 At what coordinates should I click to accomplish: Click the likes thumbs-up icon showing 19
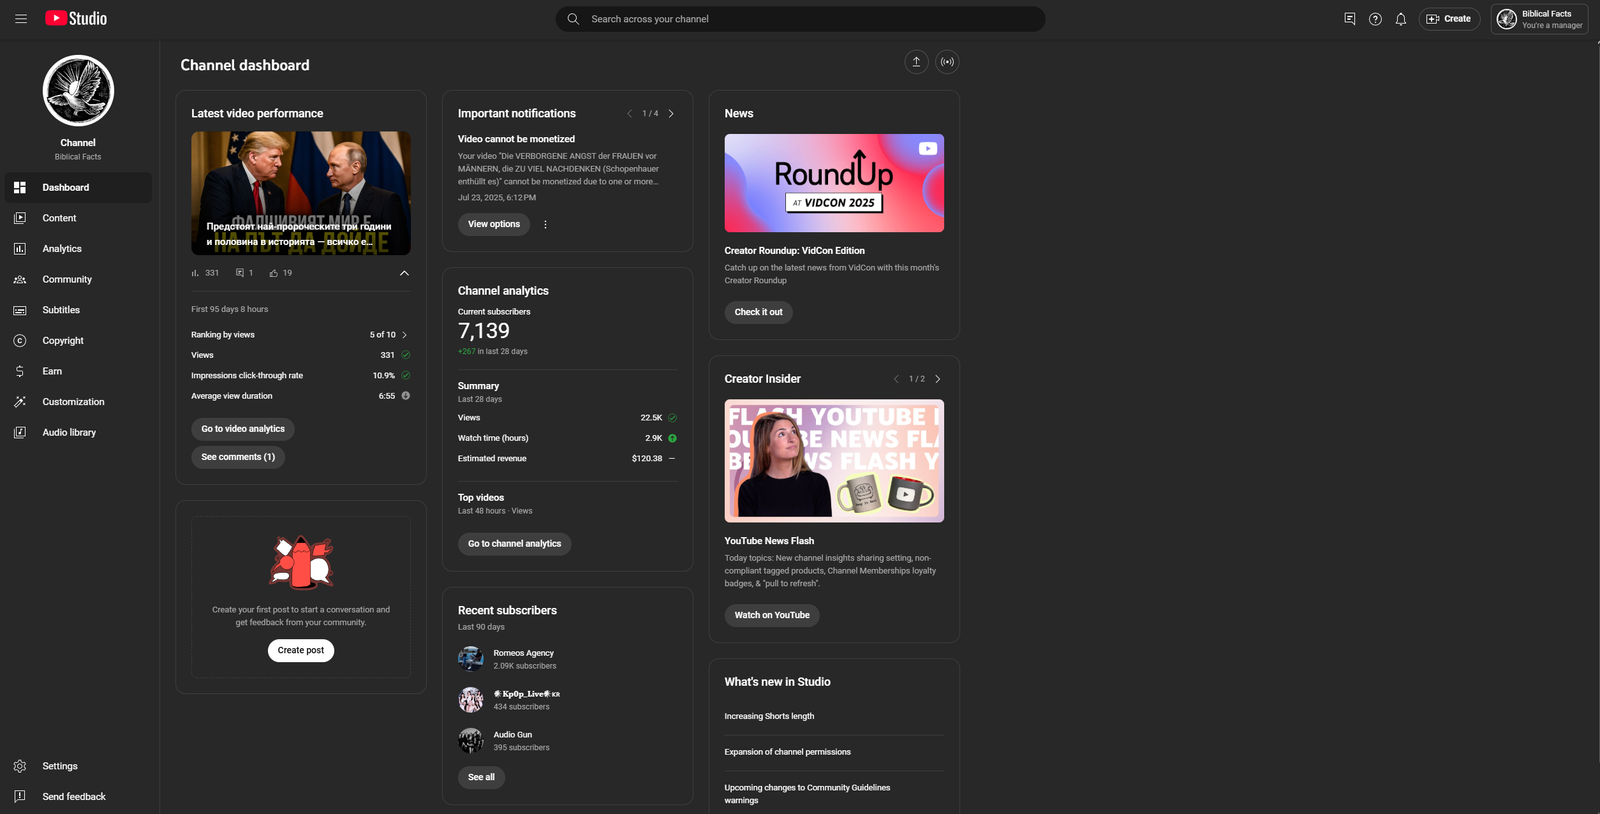click(x=274, y=273)
